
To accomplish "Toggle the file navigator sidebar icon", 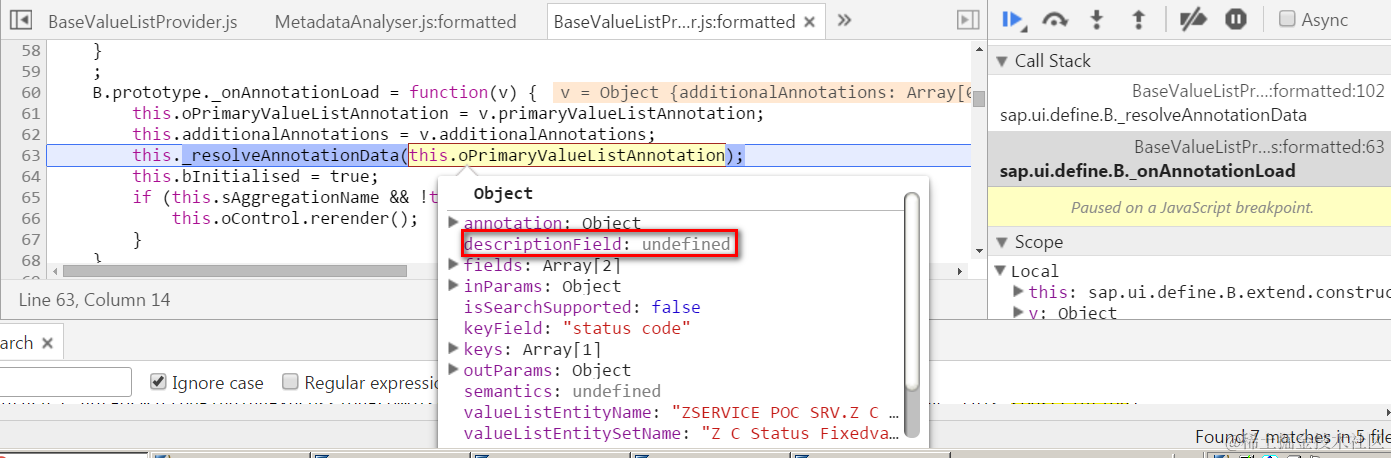I will 20,20.
